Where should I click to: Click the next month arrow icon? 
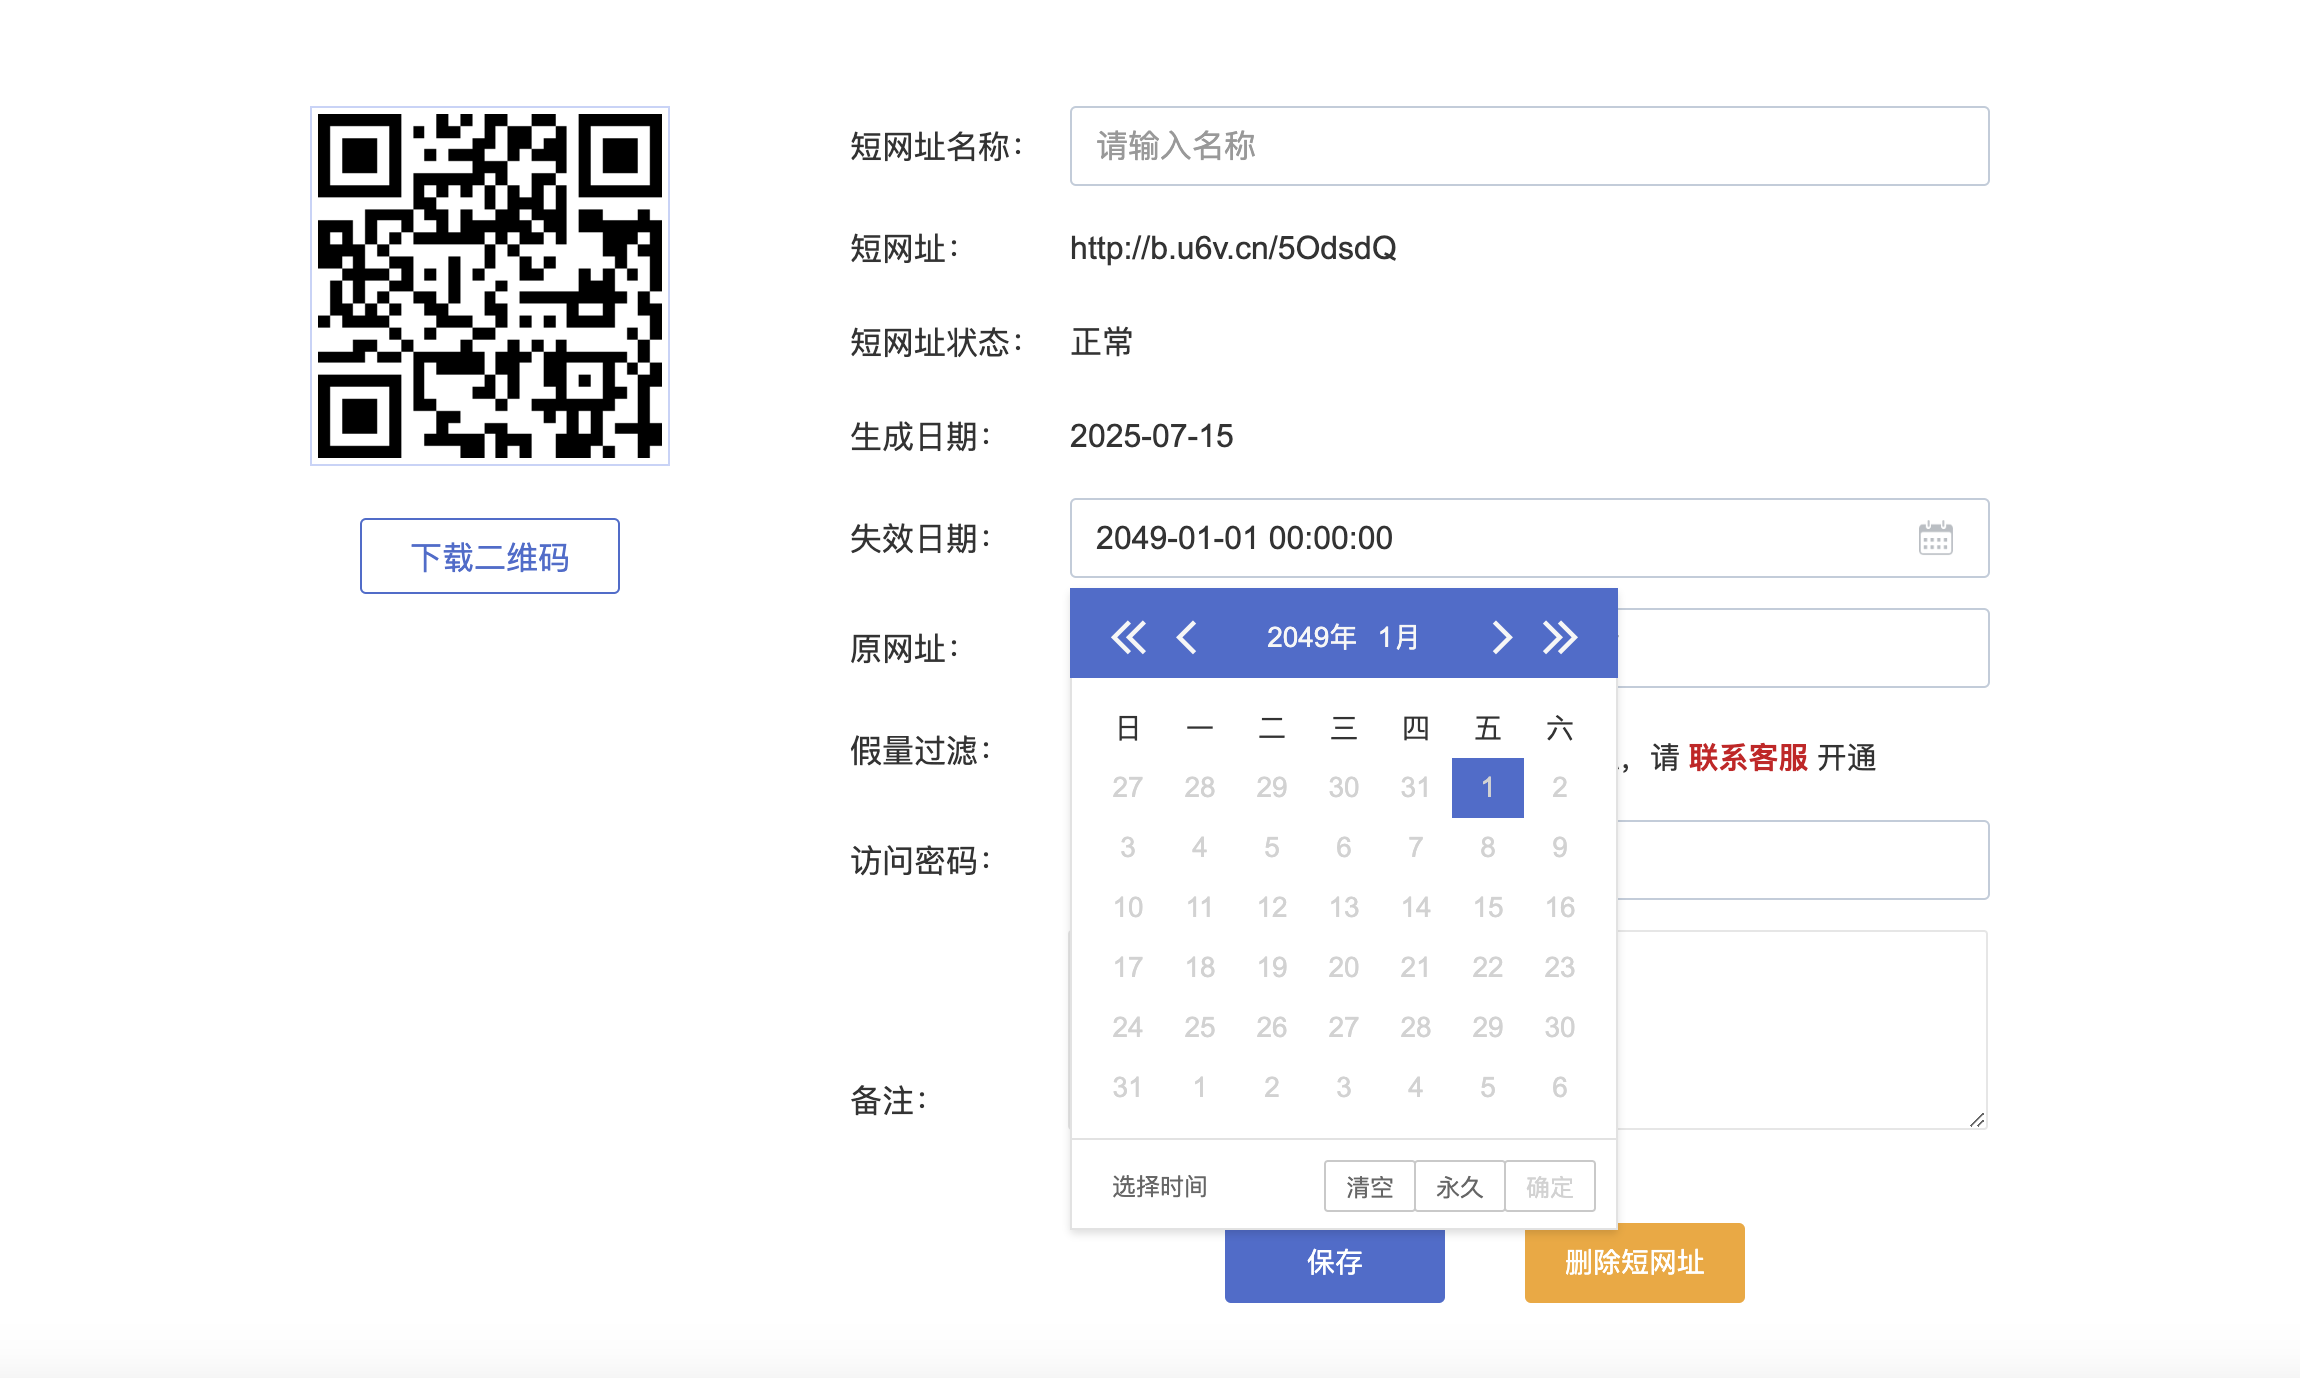pyautogui.click(x=1501, y=637)
